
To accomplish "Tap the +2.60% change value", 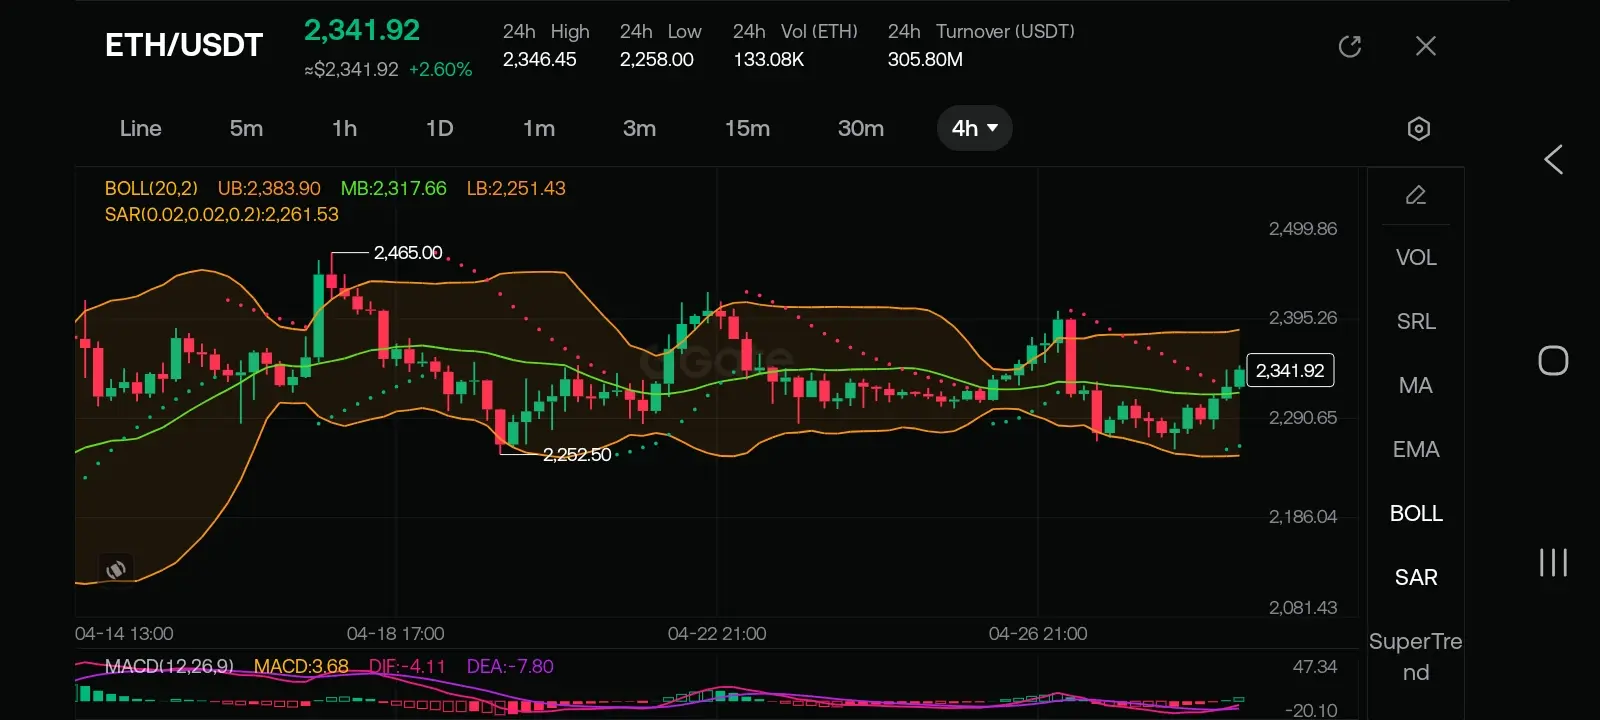I will pyautogui.click(x=440, y=70).
